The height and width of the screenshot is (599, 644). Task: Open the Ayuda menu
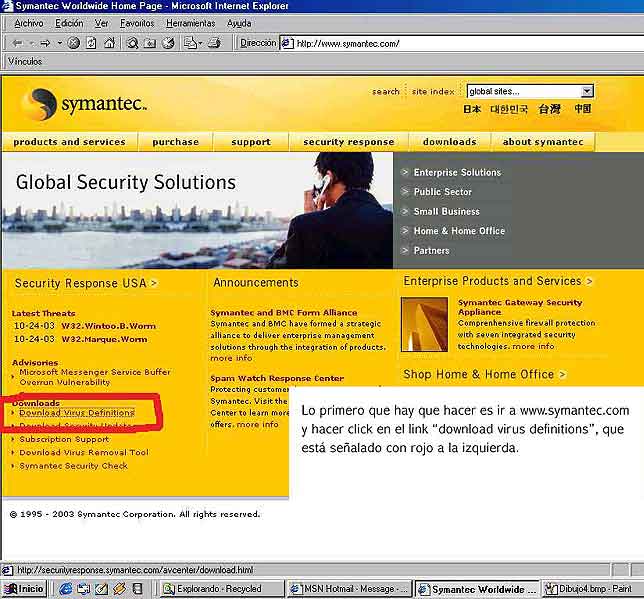(239, 23)
